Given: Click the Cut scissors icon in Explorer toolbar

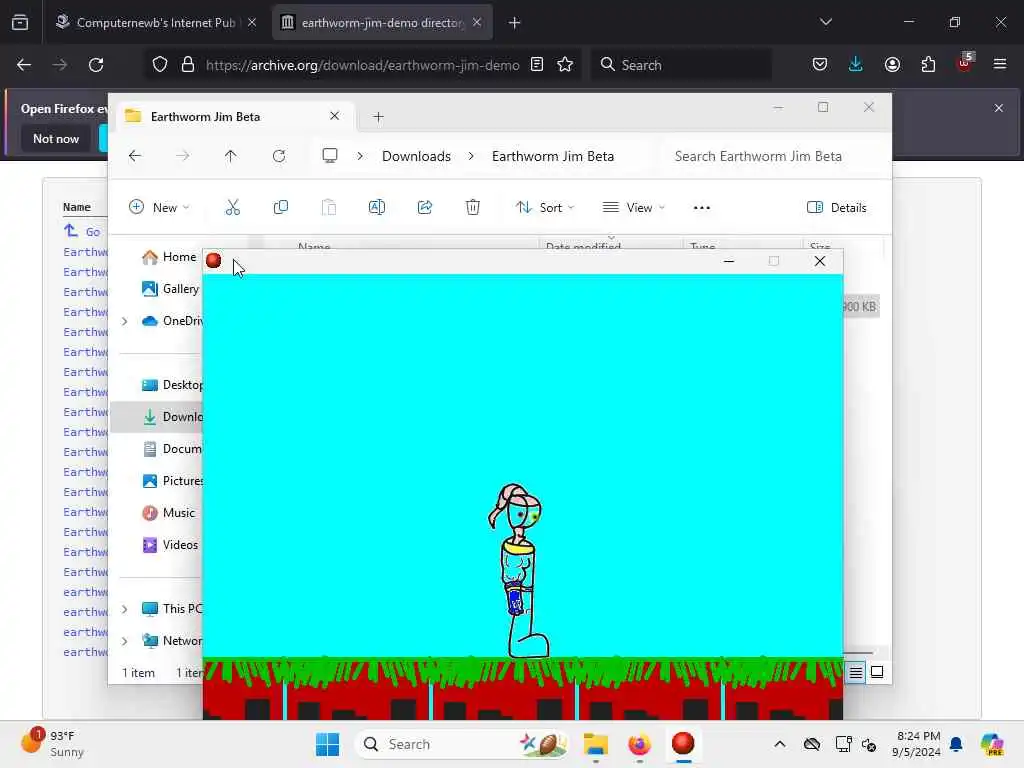Looking at the screenshot, I should pos(232,208).
